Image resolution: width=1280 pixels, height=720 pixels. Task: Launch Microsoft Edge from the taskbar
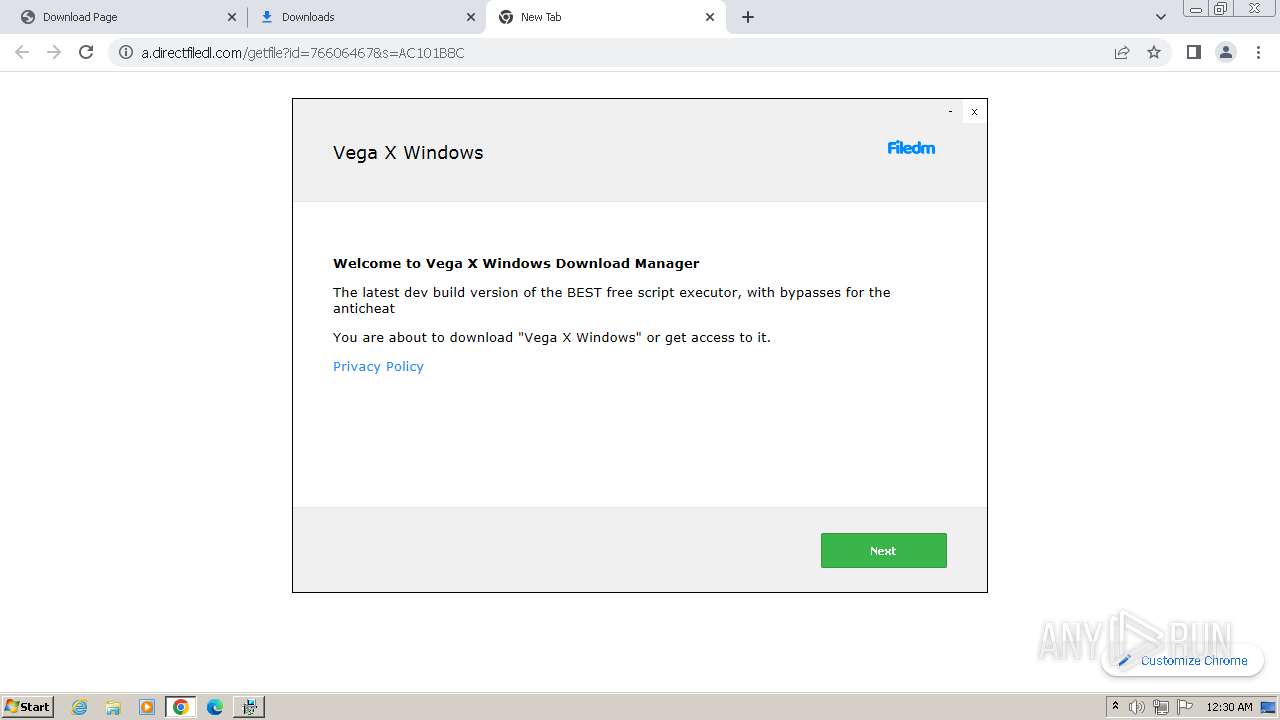click(214, 707)
